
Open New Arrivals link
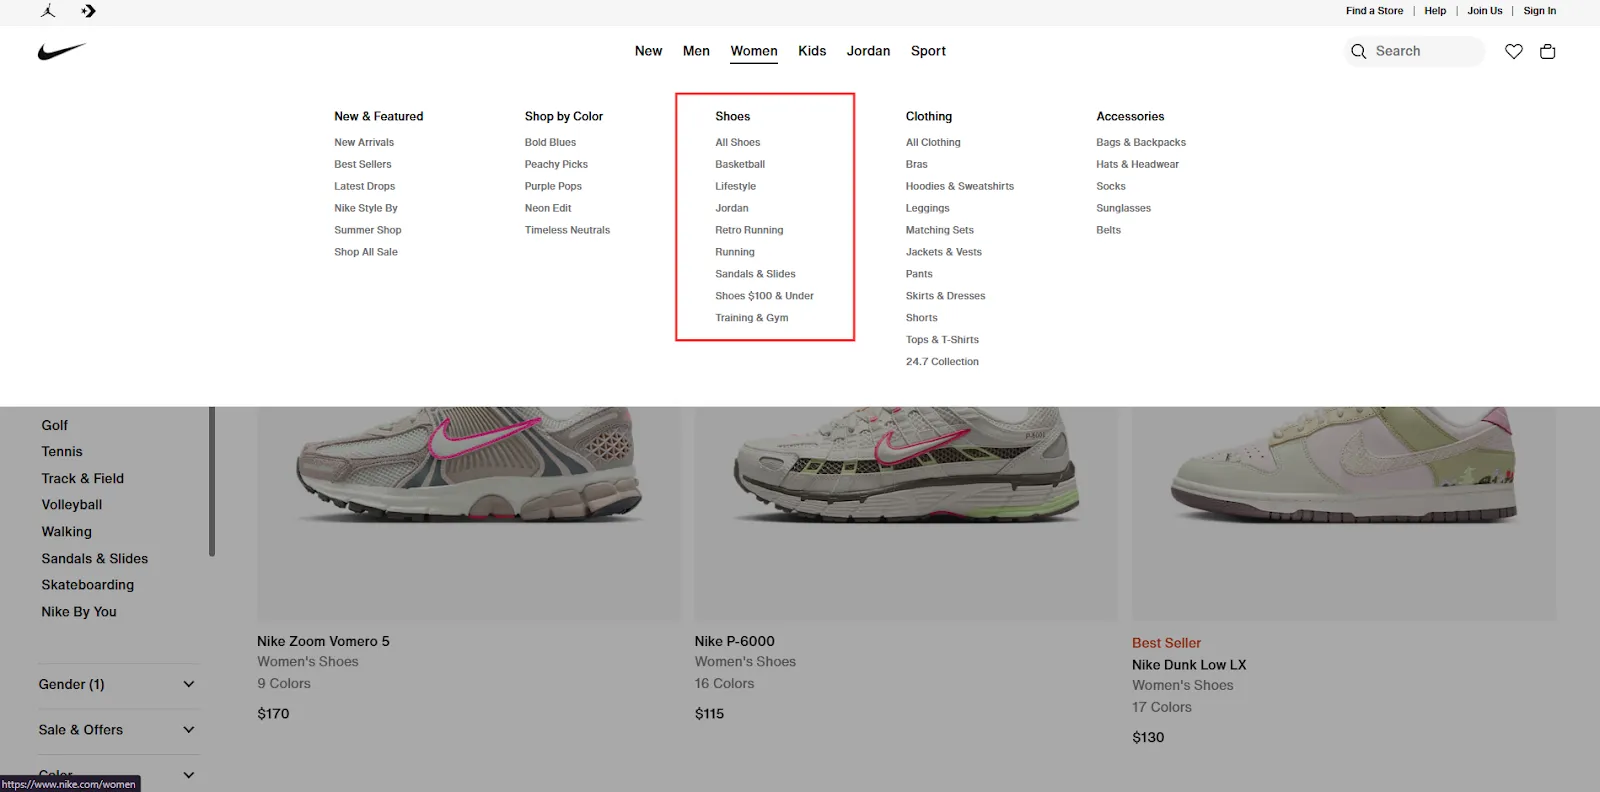click(364, 142)
